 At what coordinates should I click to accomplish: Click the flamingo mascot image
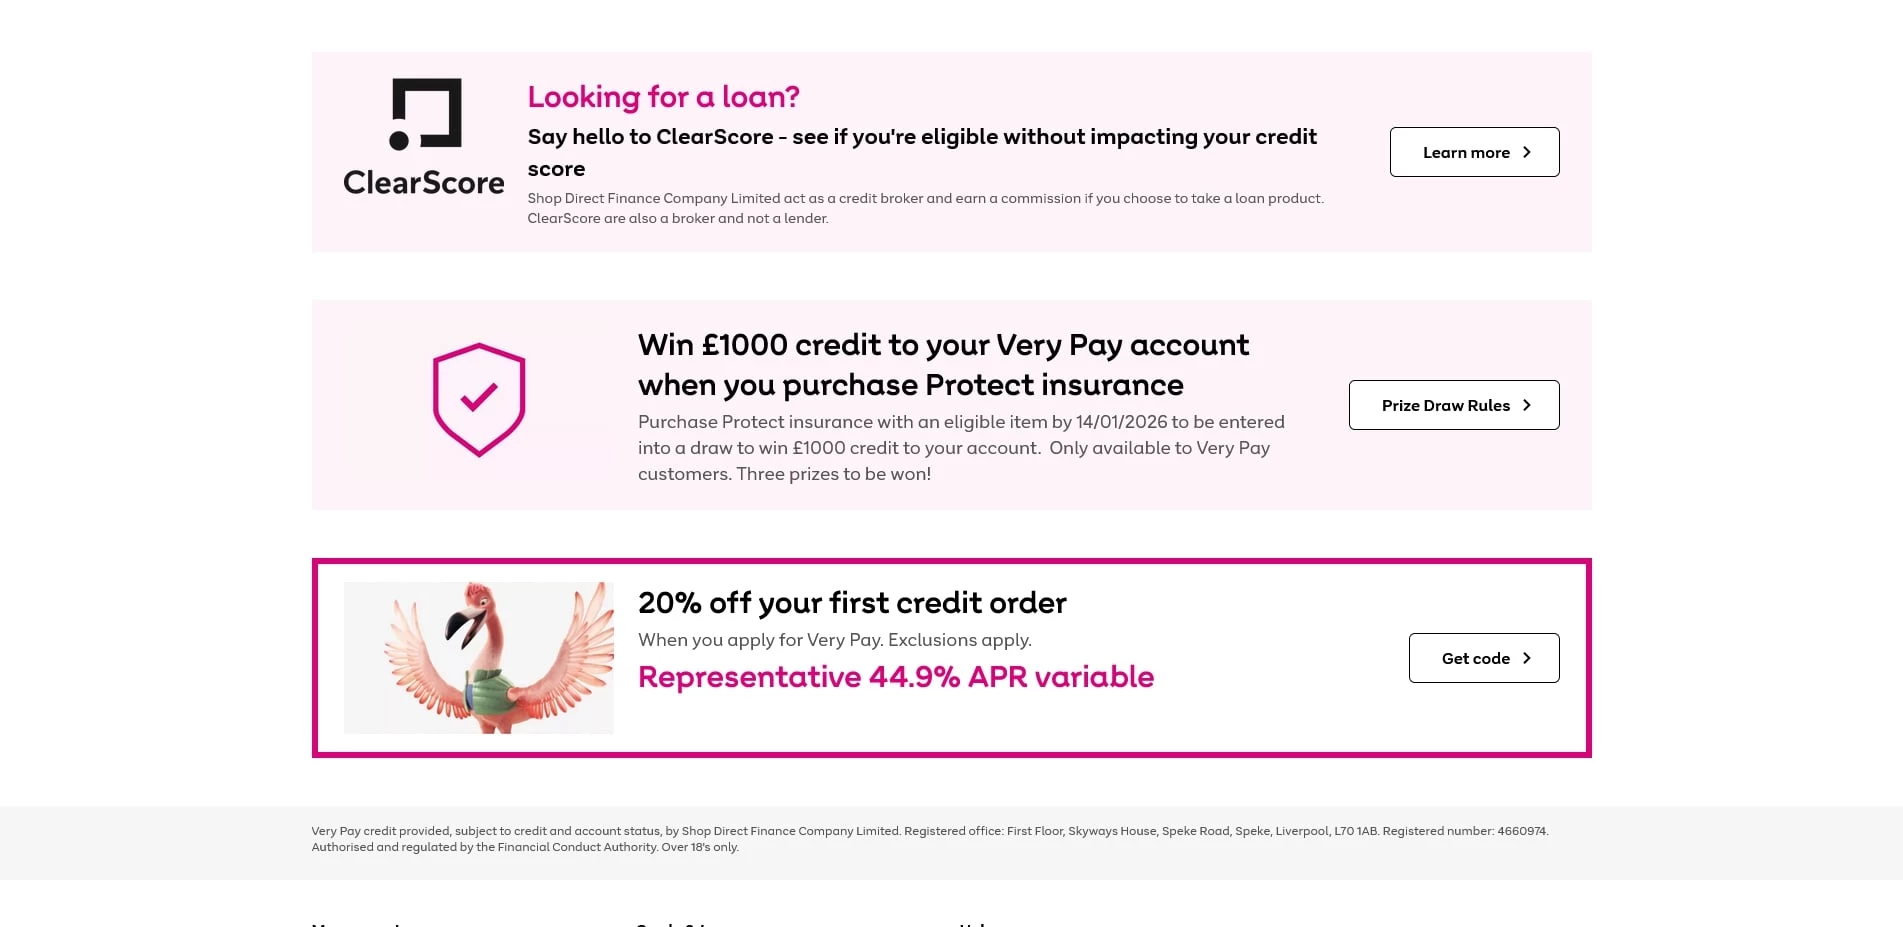478,657
